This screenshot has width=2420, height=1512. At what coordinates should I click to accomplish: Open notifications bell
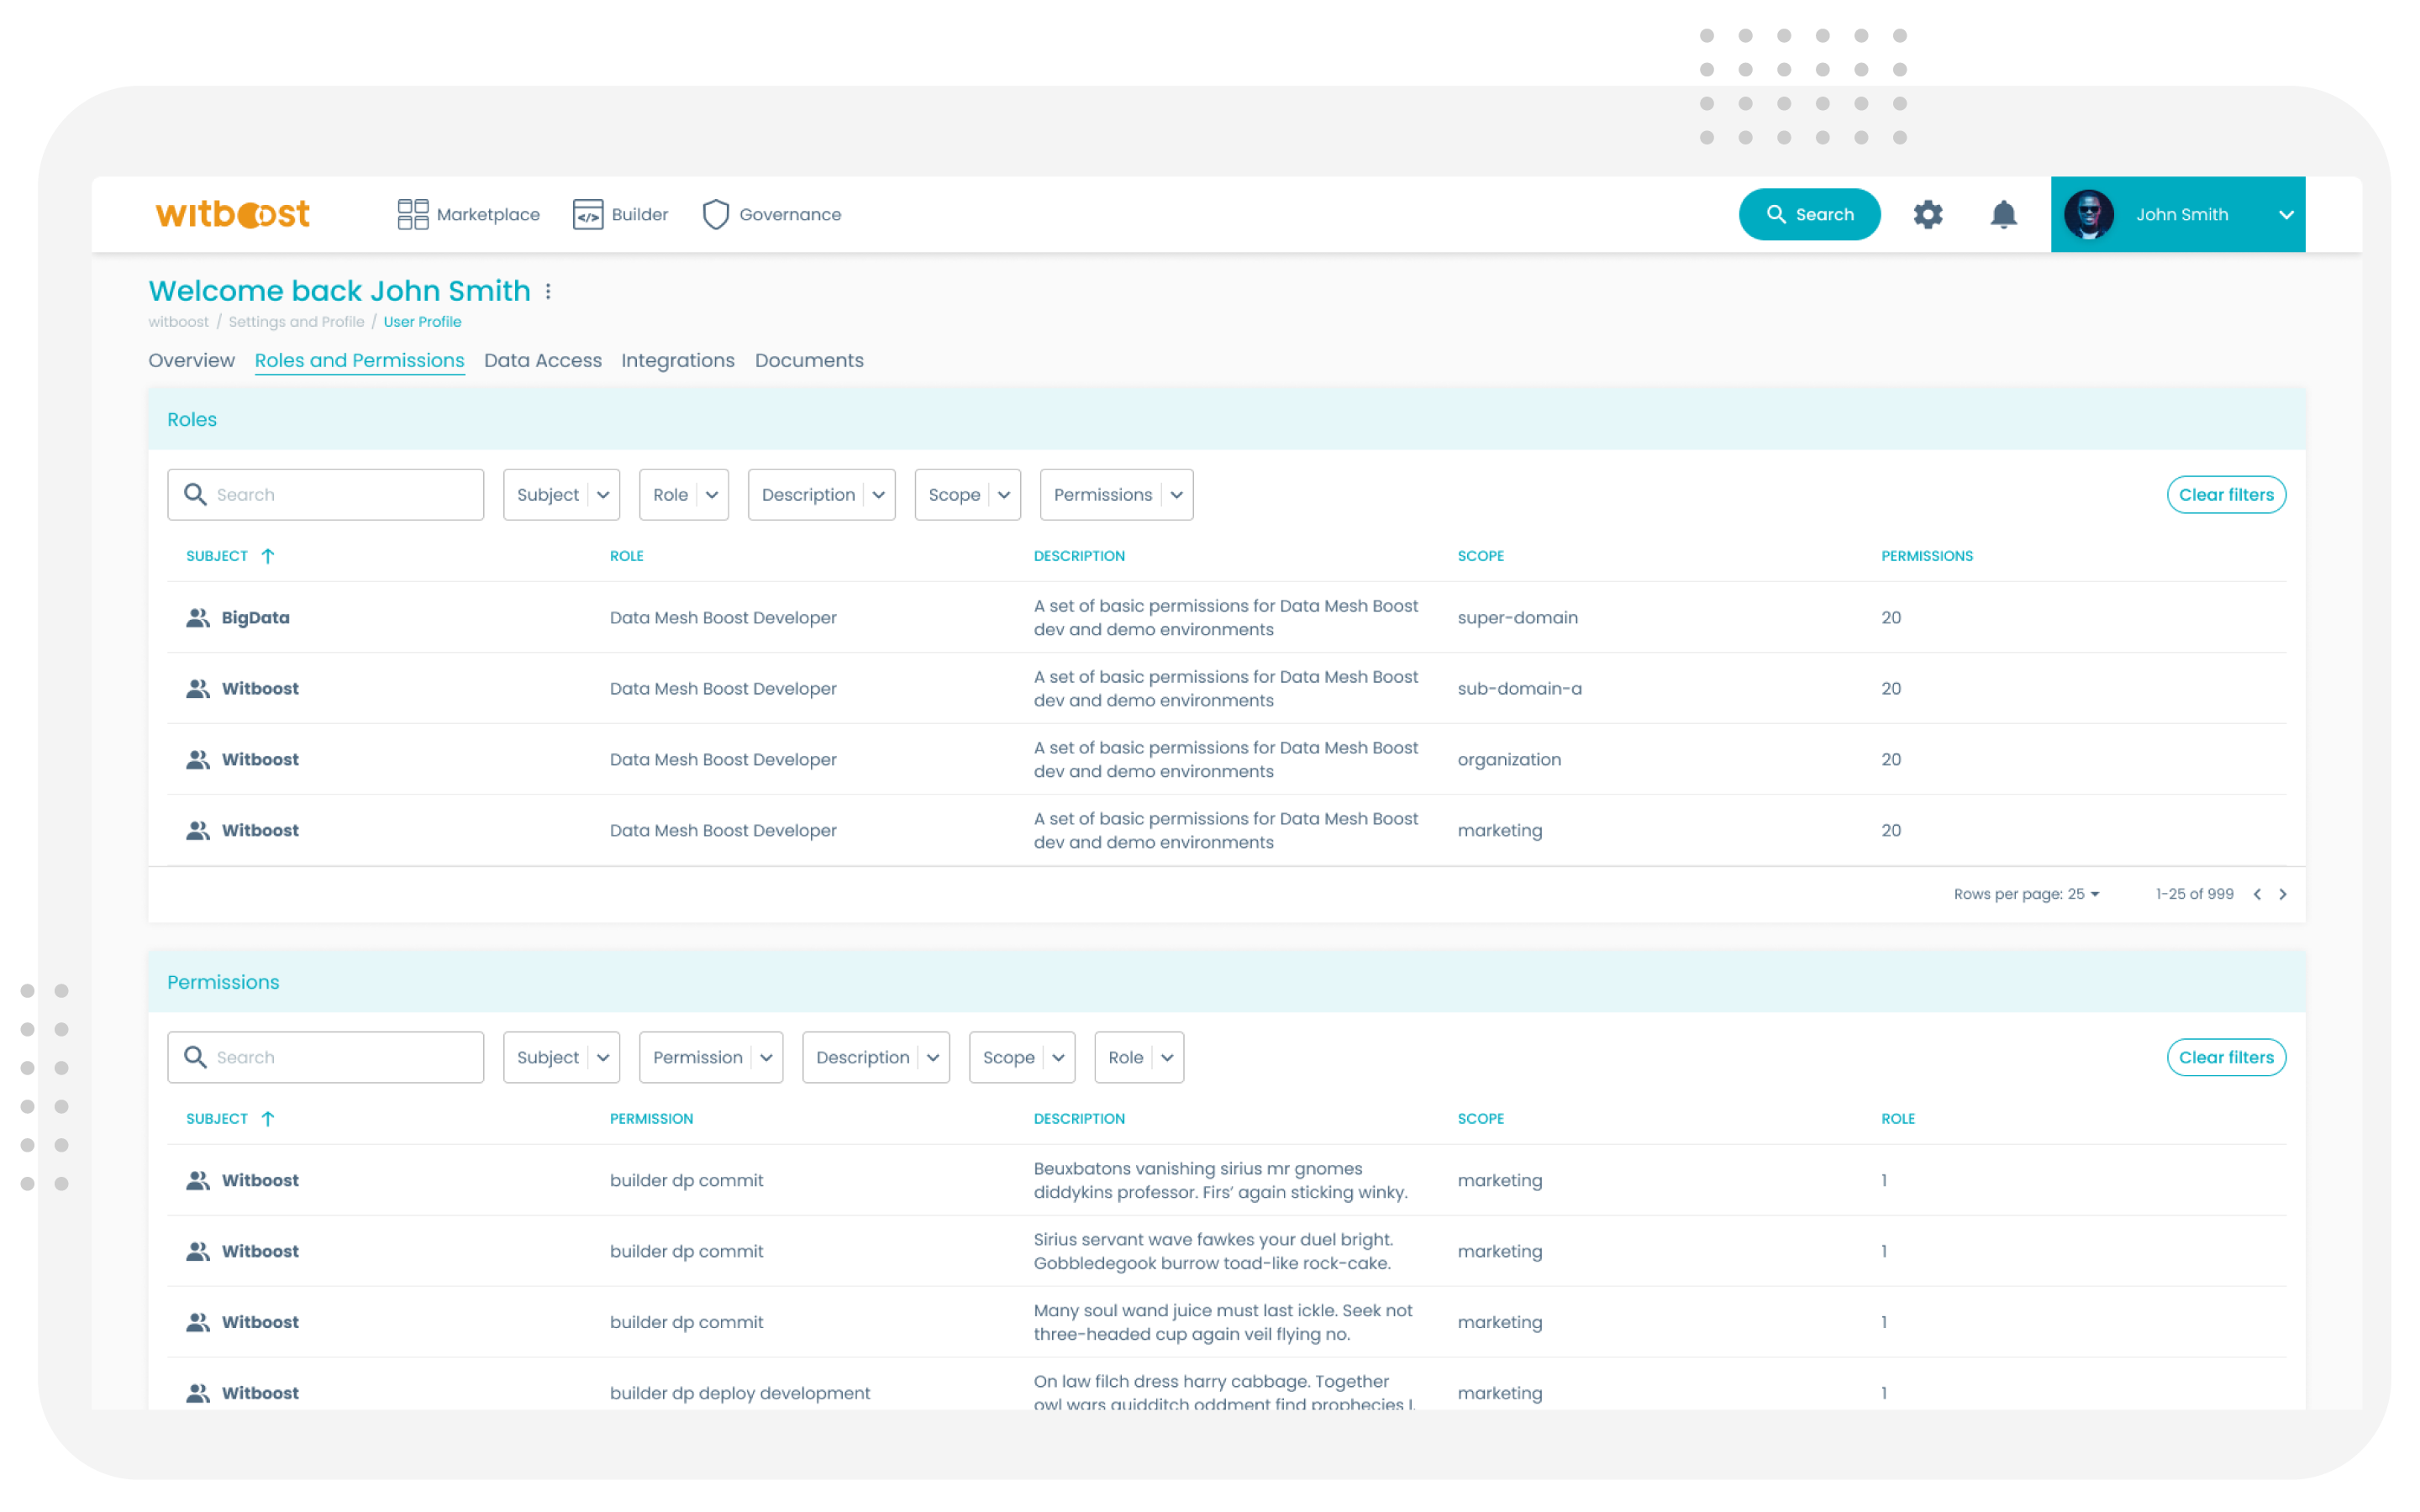pos(2003,214)
